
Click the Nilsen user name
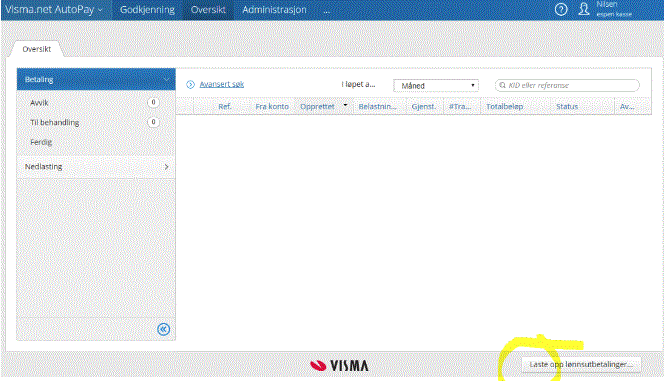pos(607,4)
